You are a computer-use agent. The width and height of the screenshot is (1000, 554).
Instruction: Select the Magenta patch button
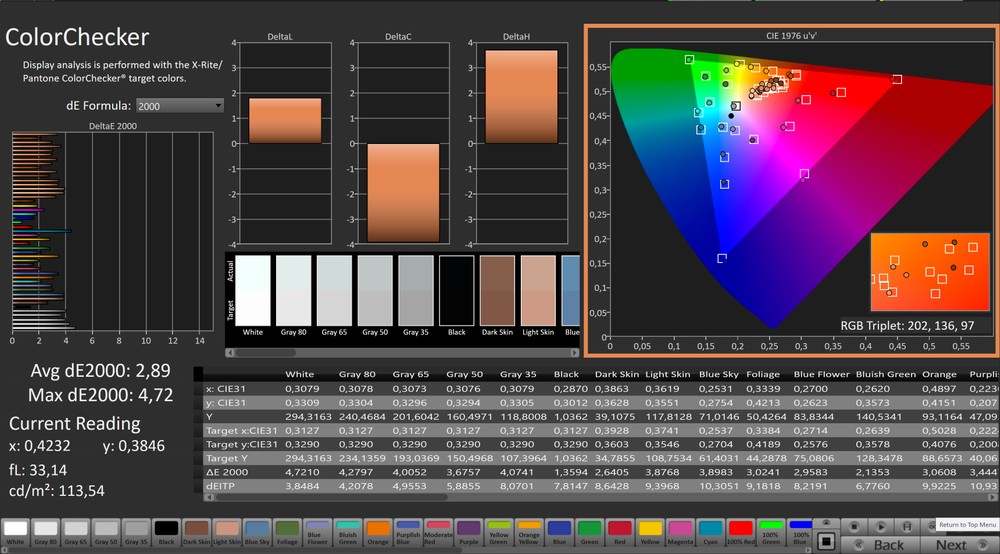coord(680,532)
